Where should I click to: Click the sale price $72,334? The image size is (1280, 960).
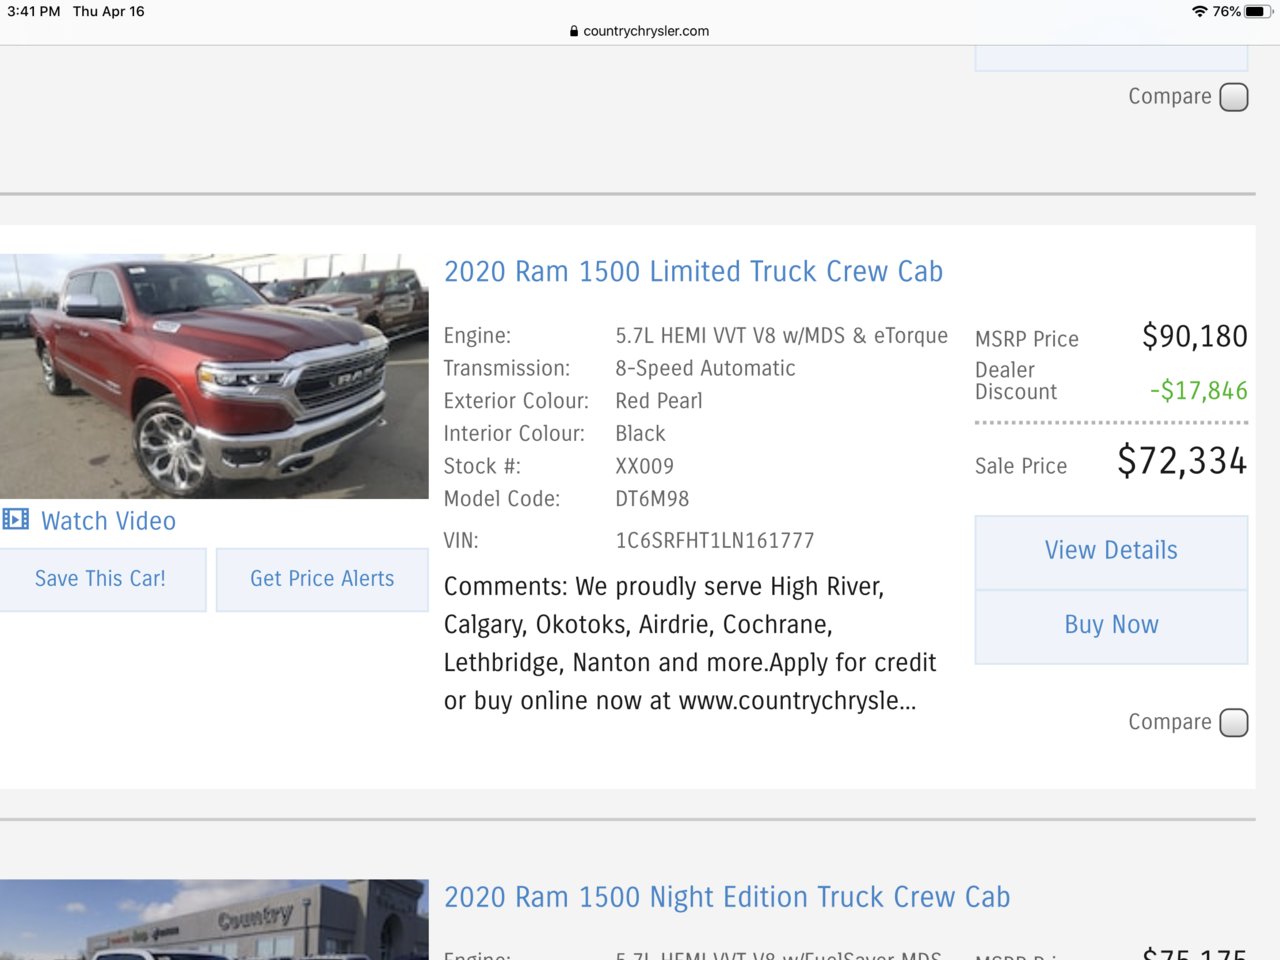coord(1182,461)
